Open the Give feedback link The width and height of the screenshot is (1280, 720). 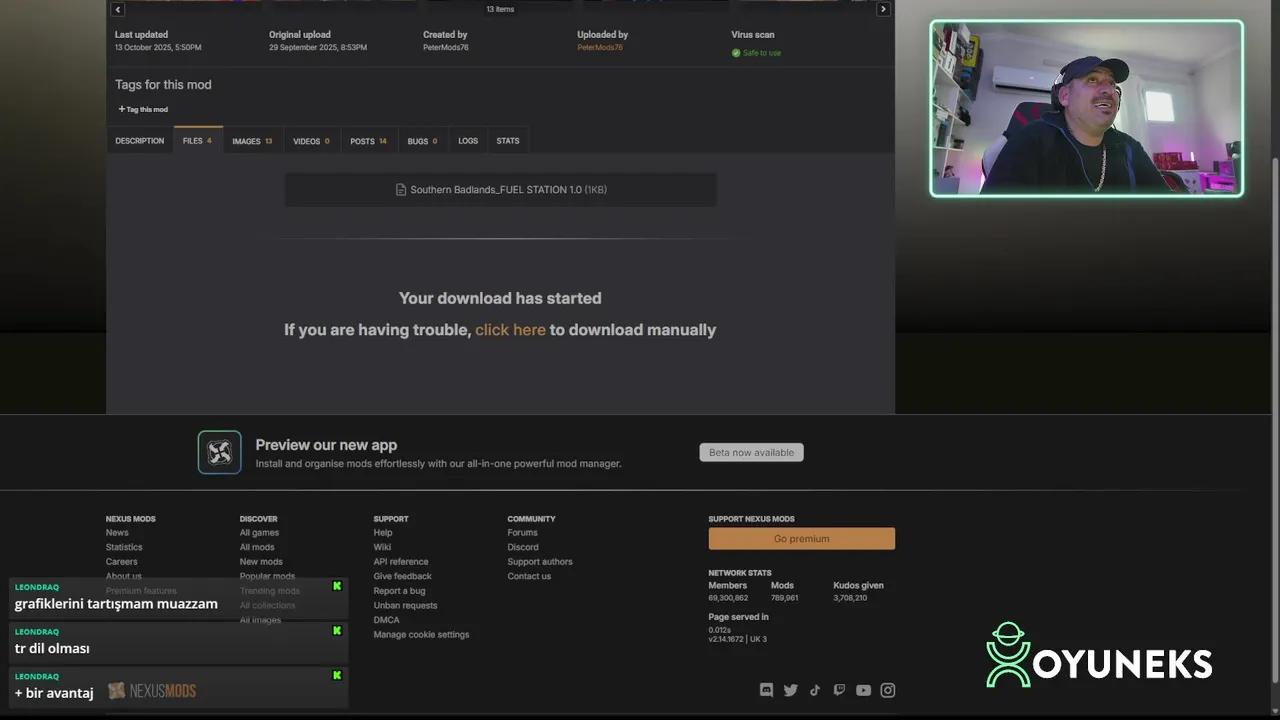(403, 576)
